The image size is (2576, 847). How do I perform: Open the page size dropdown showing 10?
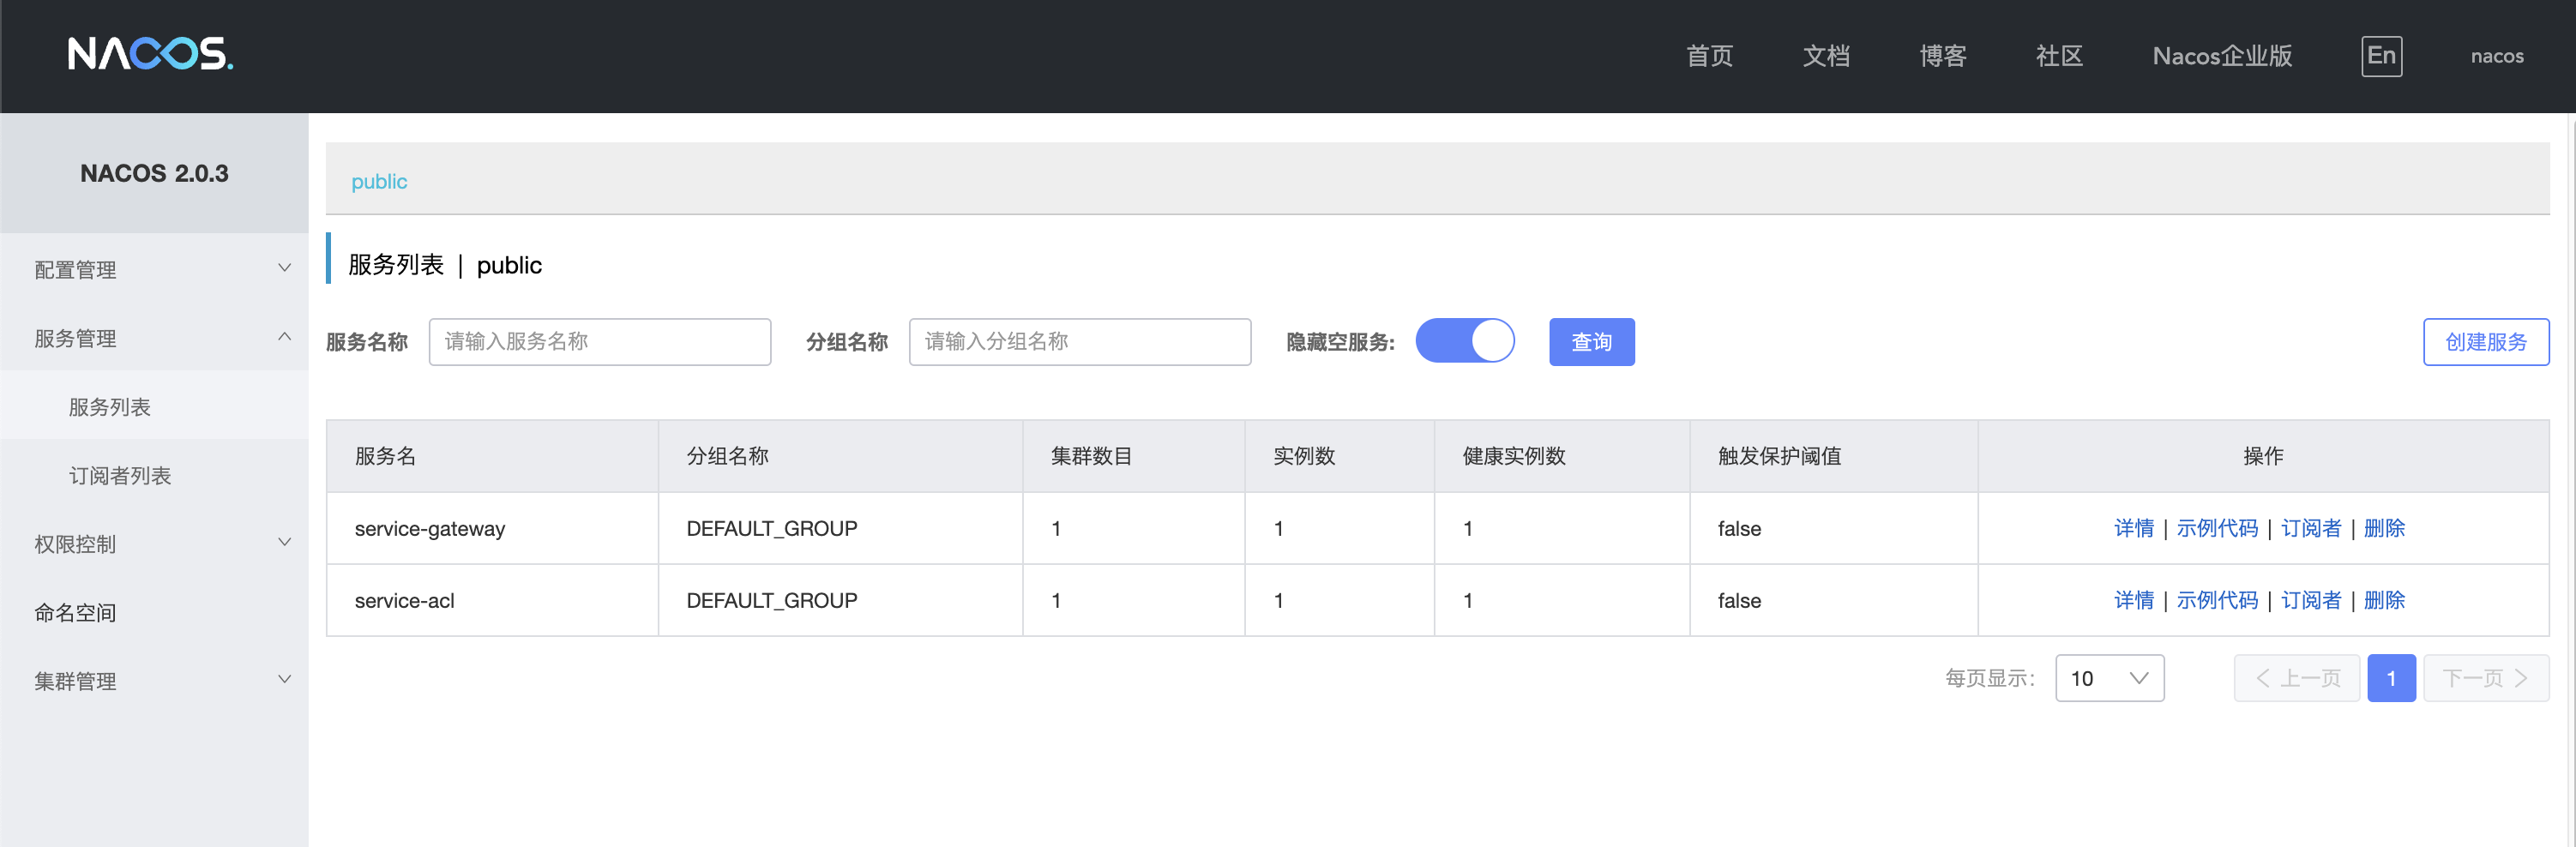point(2109,678)
